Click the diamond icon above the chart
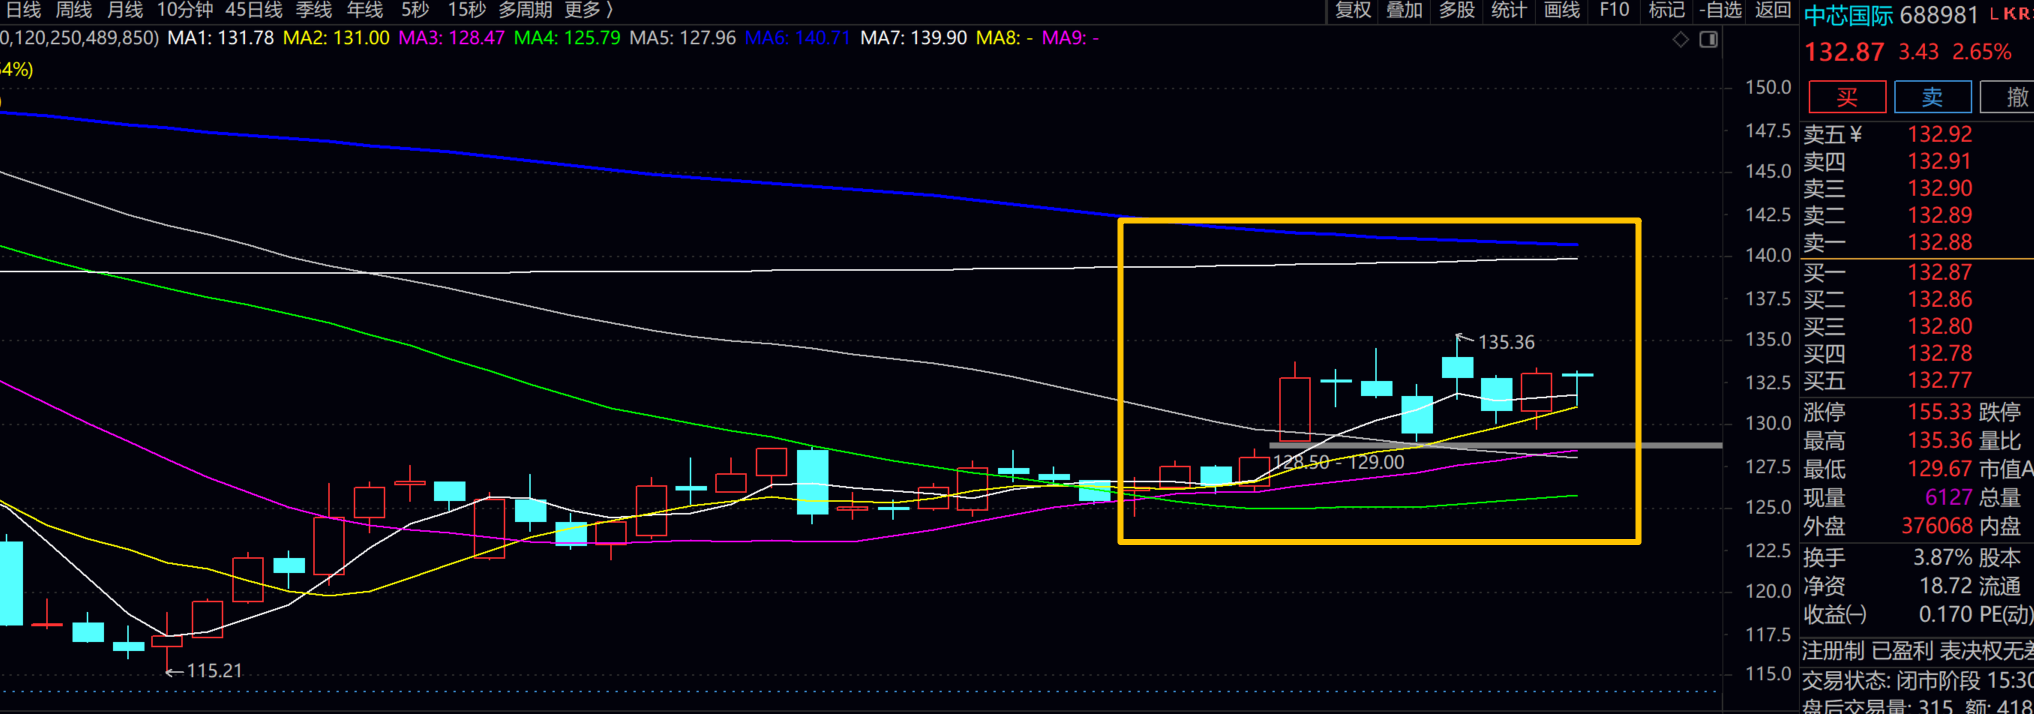Image resolution: width=2034 pixels, height=714 pixels. point(1681,39)
